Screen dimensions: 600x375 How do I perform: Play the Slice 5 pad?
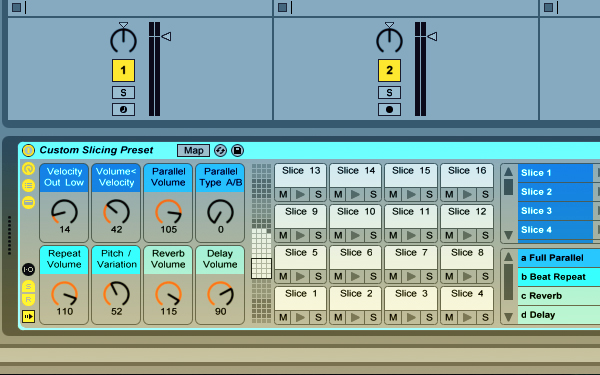[x=300, y=276]
